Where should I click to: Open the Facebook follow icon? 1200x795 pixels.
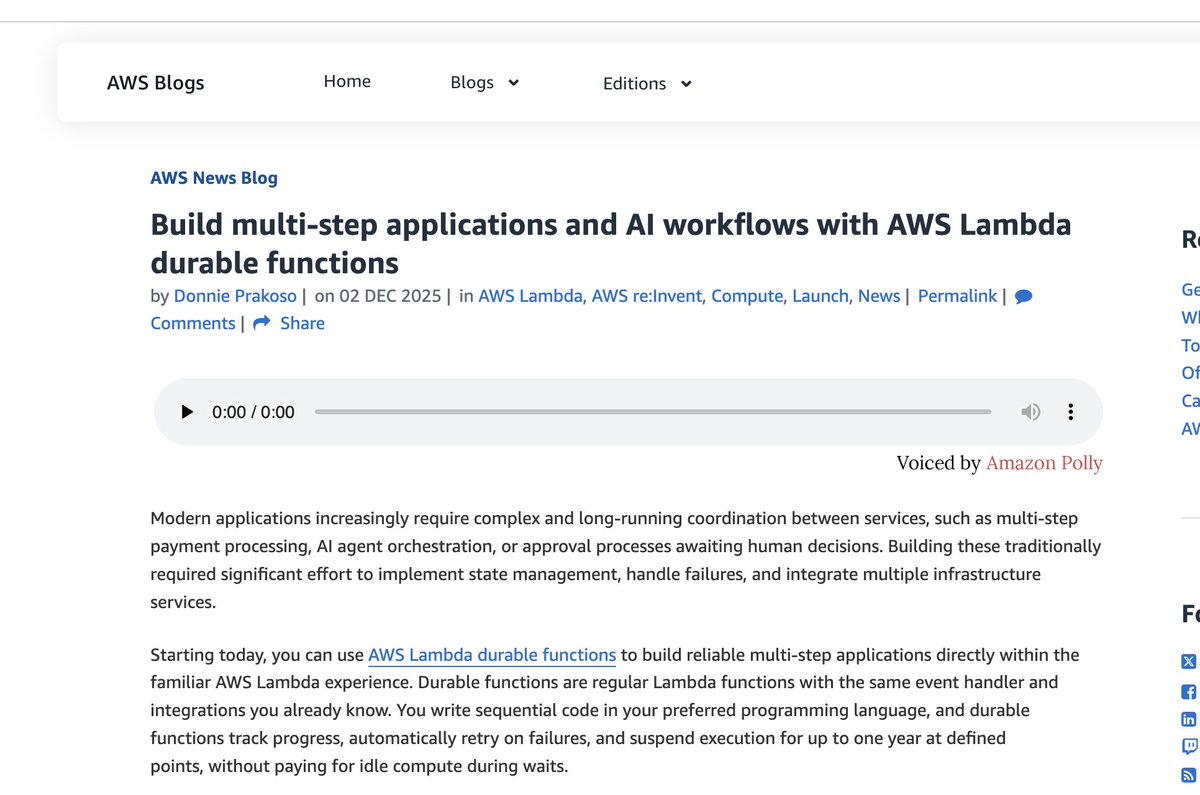click(x=1188, y=690)
